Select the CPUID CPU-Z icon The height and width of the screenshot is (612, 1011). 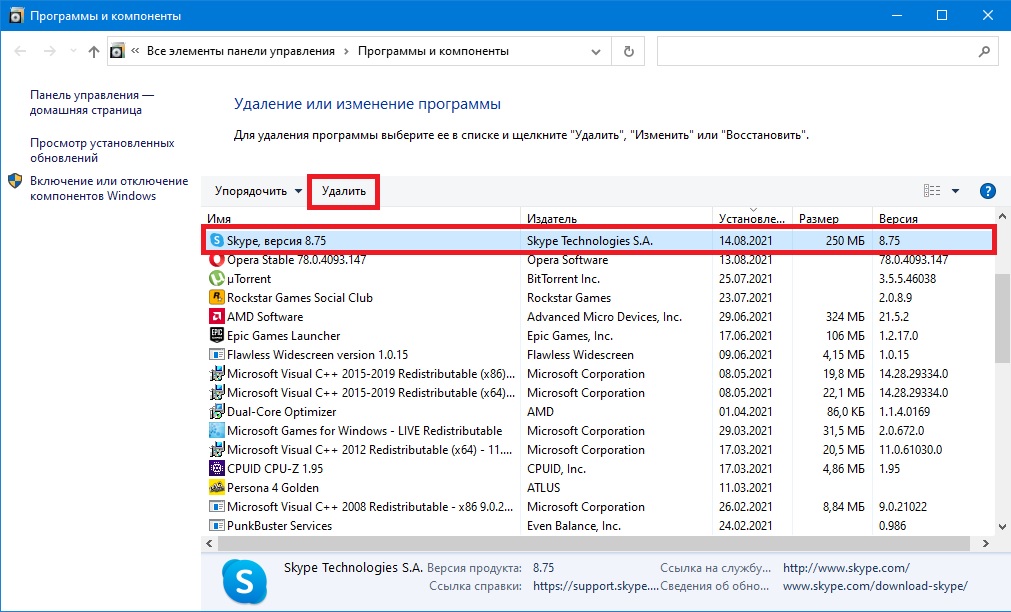[x=217, y=469]
